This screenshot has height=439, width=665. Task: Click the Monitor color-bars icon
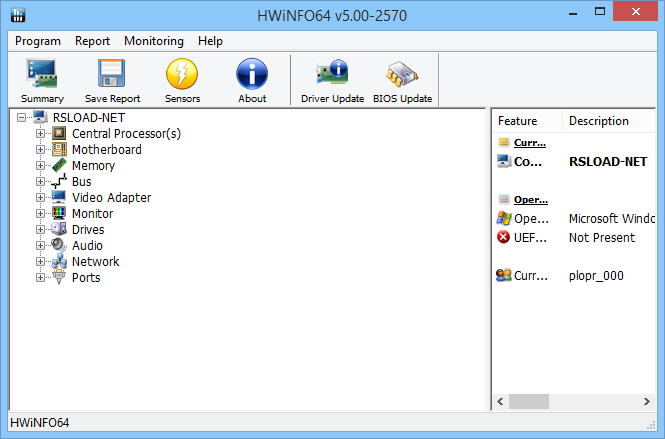[59, 213]
